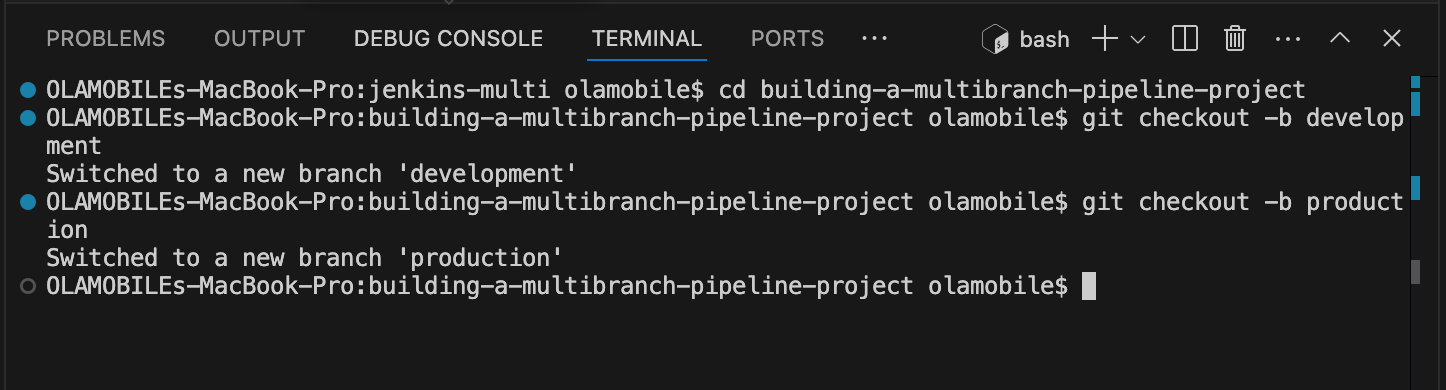Image resolution: width=1446 pixels, height=390 pixels.
Task: Click the terminal scrollbar thumb
Action: click(x=1415, y=272)
